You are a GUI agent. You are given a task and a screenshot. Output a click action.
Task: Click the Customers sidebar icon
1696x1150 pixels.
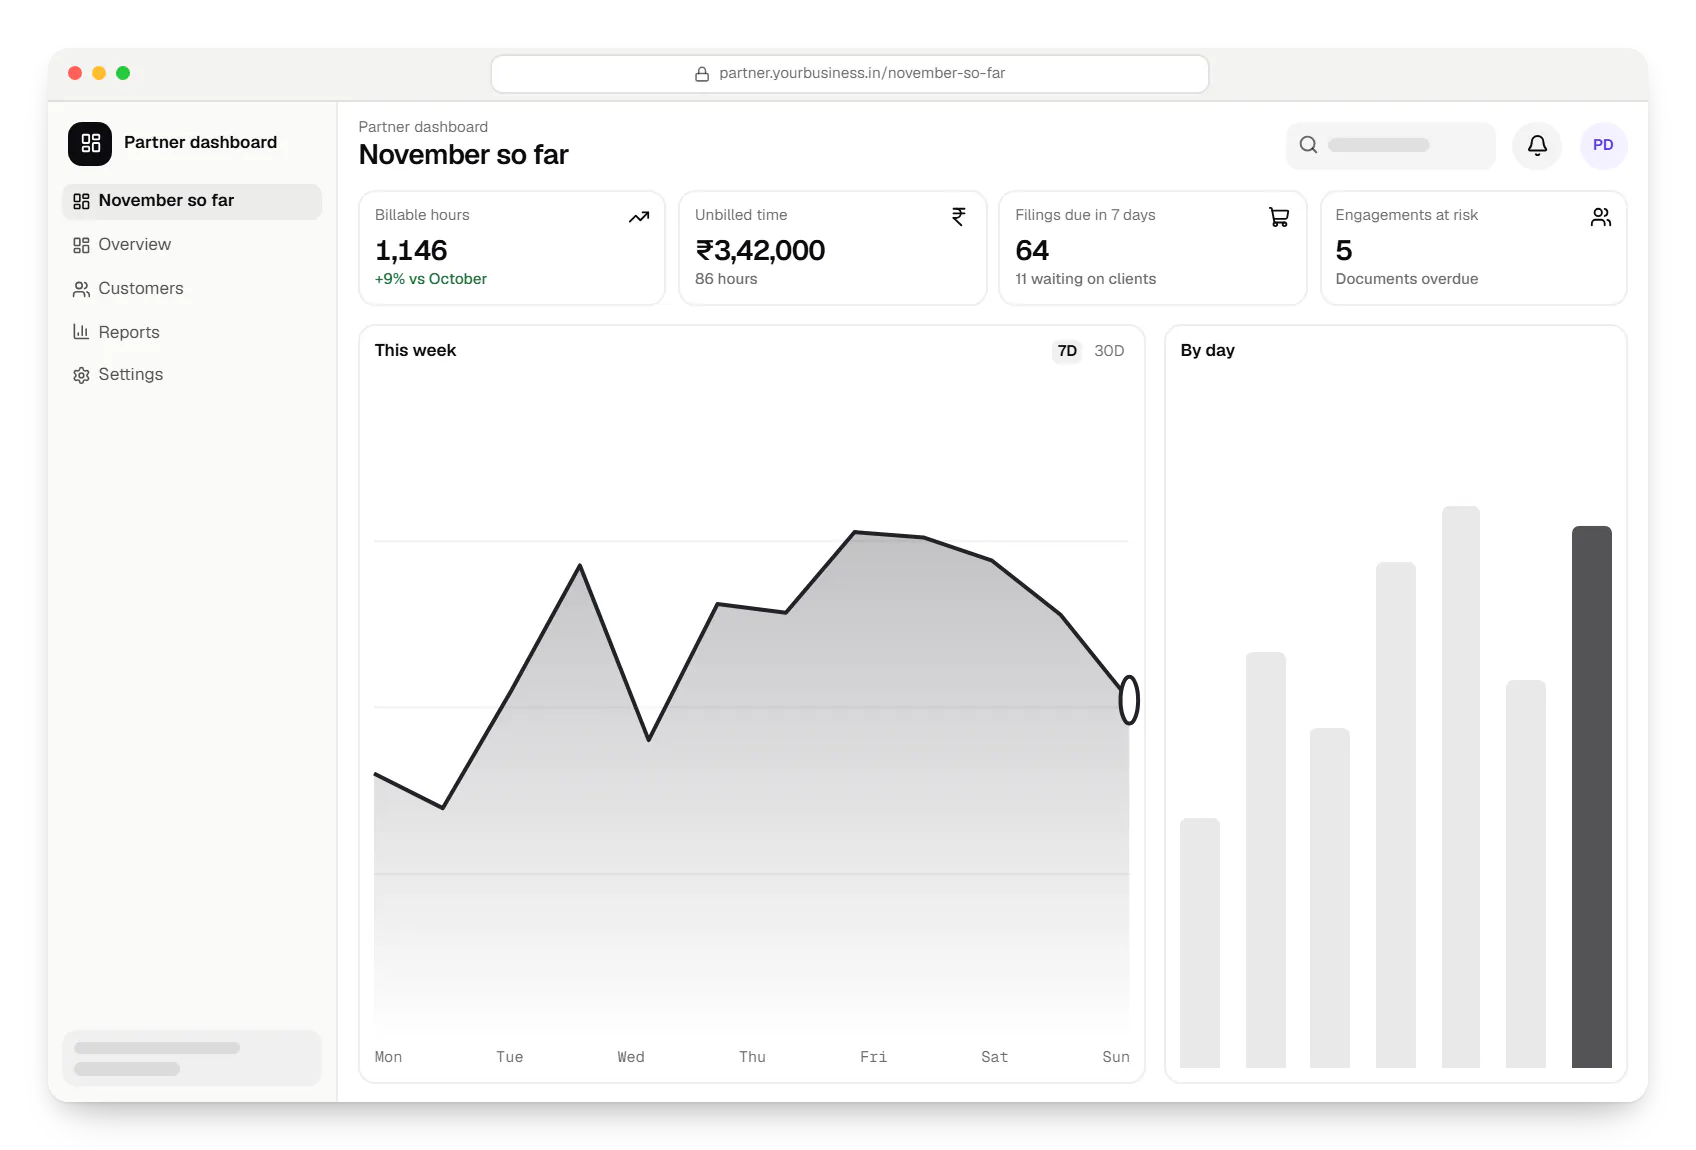(81, 289)
